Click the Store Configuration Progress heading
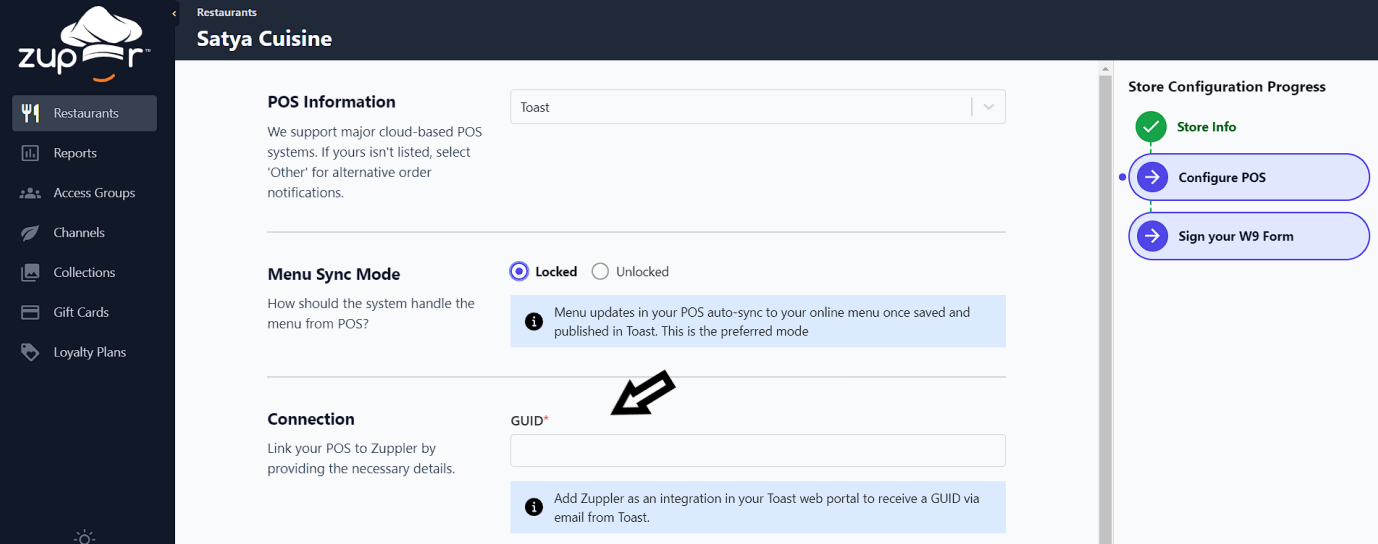The width and height of the screenshot is (1378, 544). click(x=1227, y=87)
